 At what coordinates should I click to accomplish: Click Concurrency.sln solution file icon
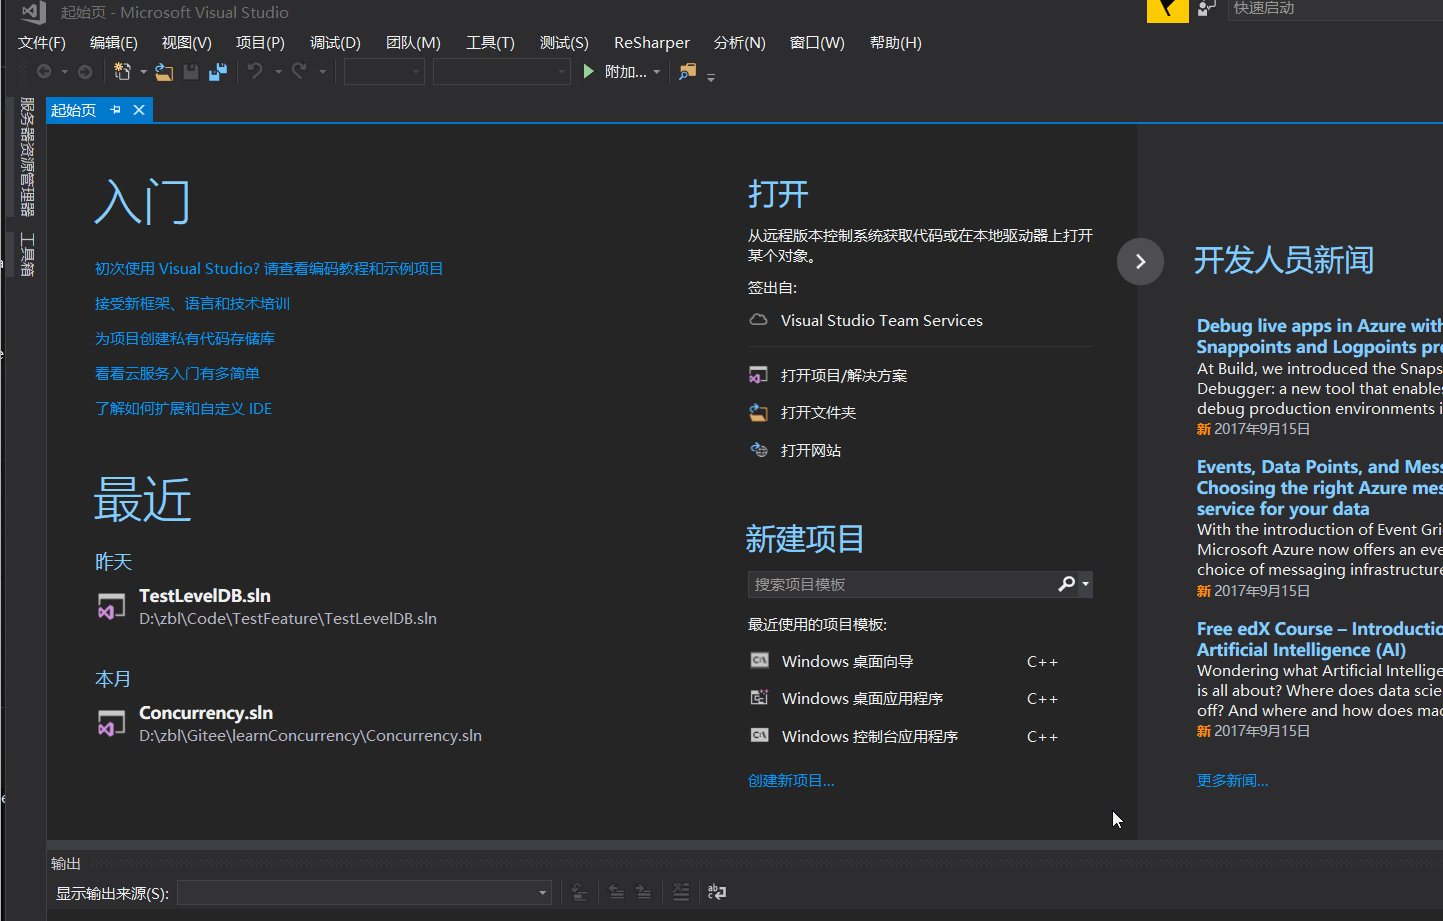click(x=111, y=723)
